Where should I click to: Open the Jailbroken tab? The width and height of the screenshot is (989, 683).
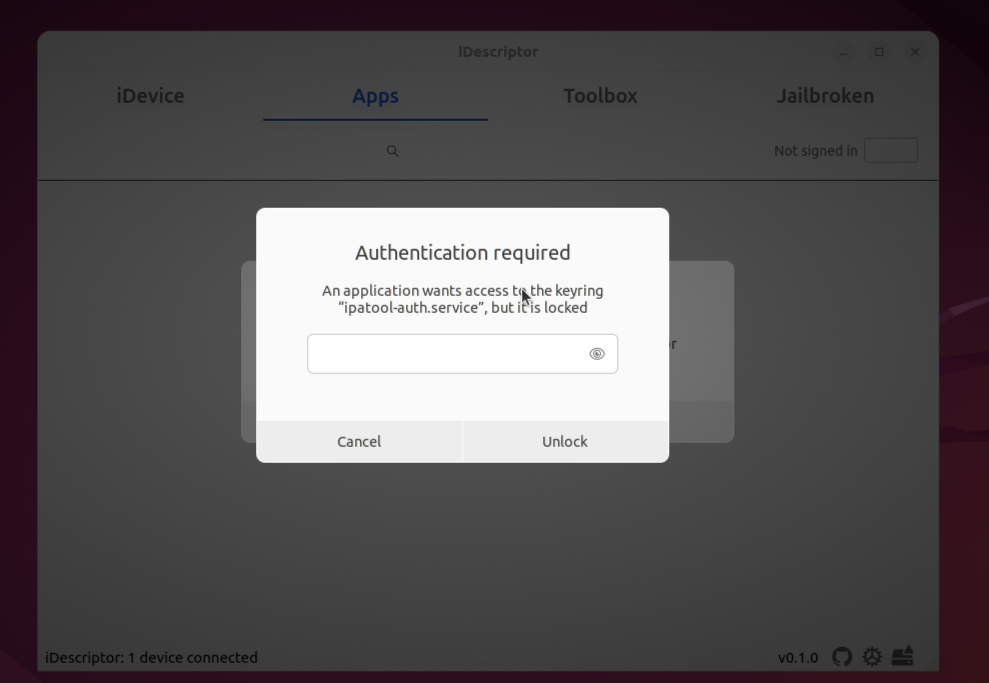825,96
